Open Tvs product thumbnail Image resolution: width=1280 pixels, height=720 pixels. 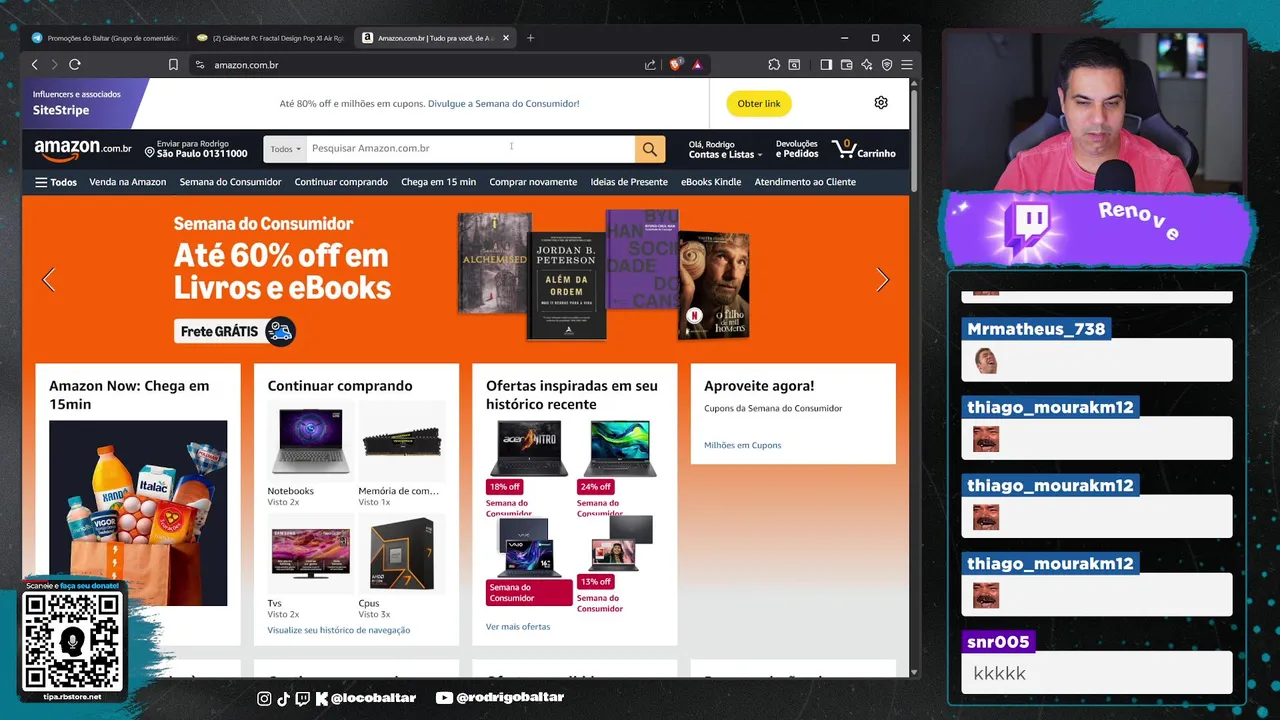(x=310, y=555)
